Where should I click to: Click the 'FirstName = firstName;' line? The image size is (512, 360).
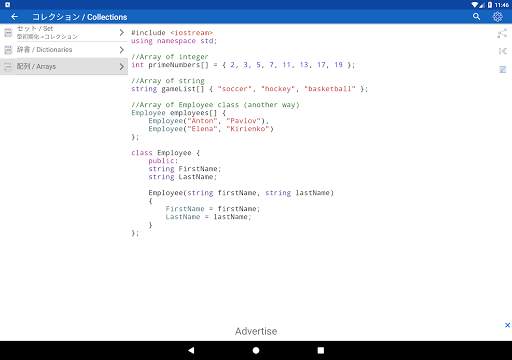pyautogui.click(x=213, y=209)
